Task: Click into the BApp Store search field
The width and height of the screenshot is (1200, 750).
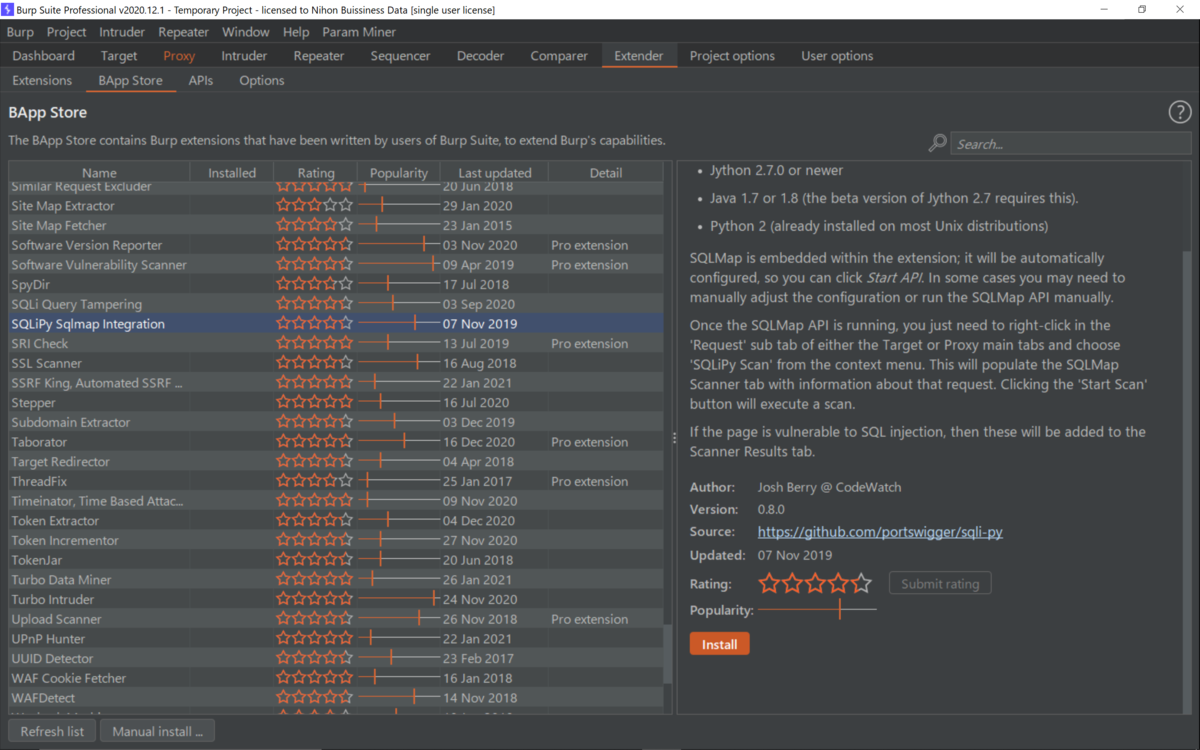Action: pyautogui.click(x=1070, y=144)
